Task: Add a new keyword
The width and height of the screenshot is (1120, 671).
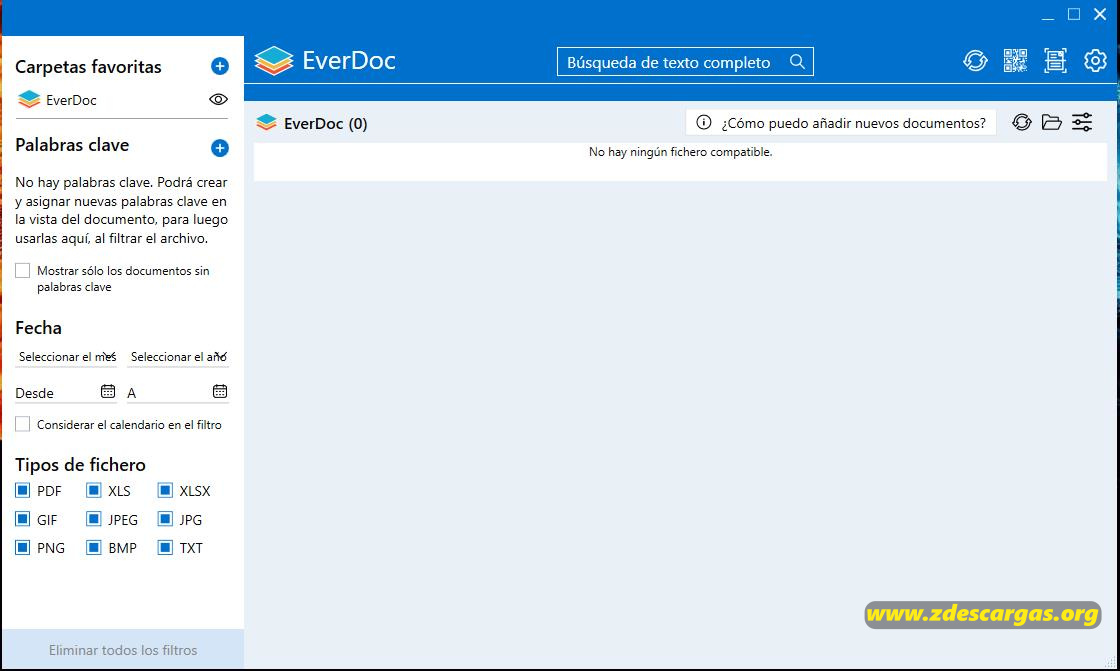Action: [220, 148]
